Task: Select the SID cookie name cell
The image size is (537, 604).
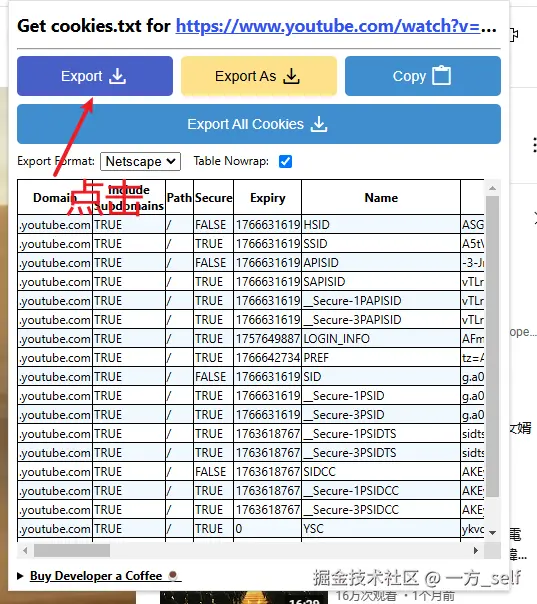Action: tap(381, 377)
